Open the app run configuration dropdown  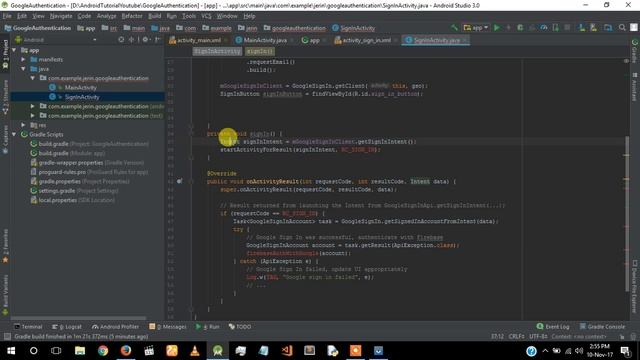[476, 28]
